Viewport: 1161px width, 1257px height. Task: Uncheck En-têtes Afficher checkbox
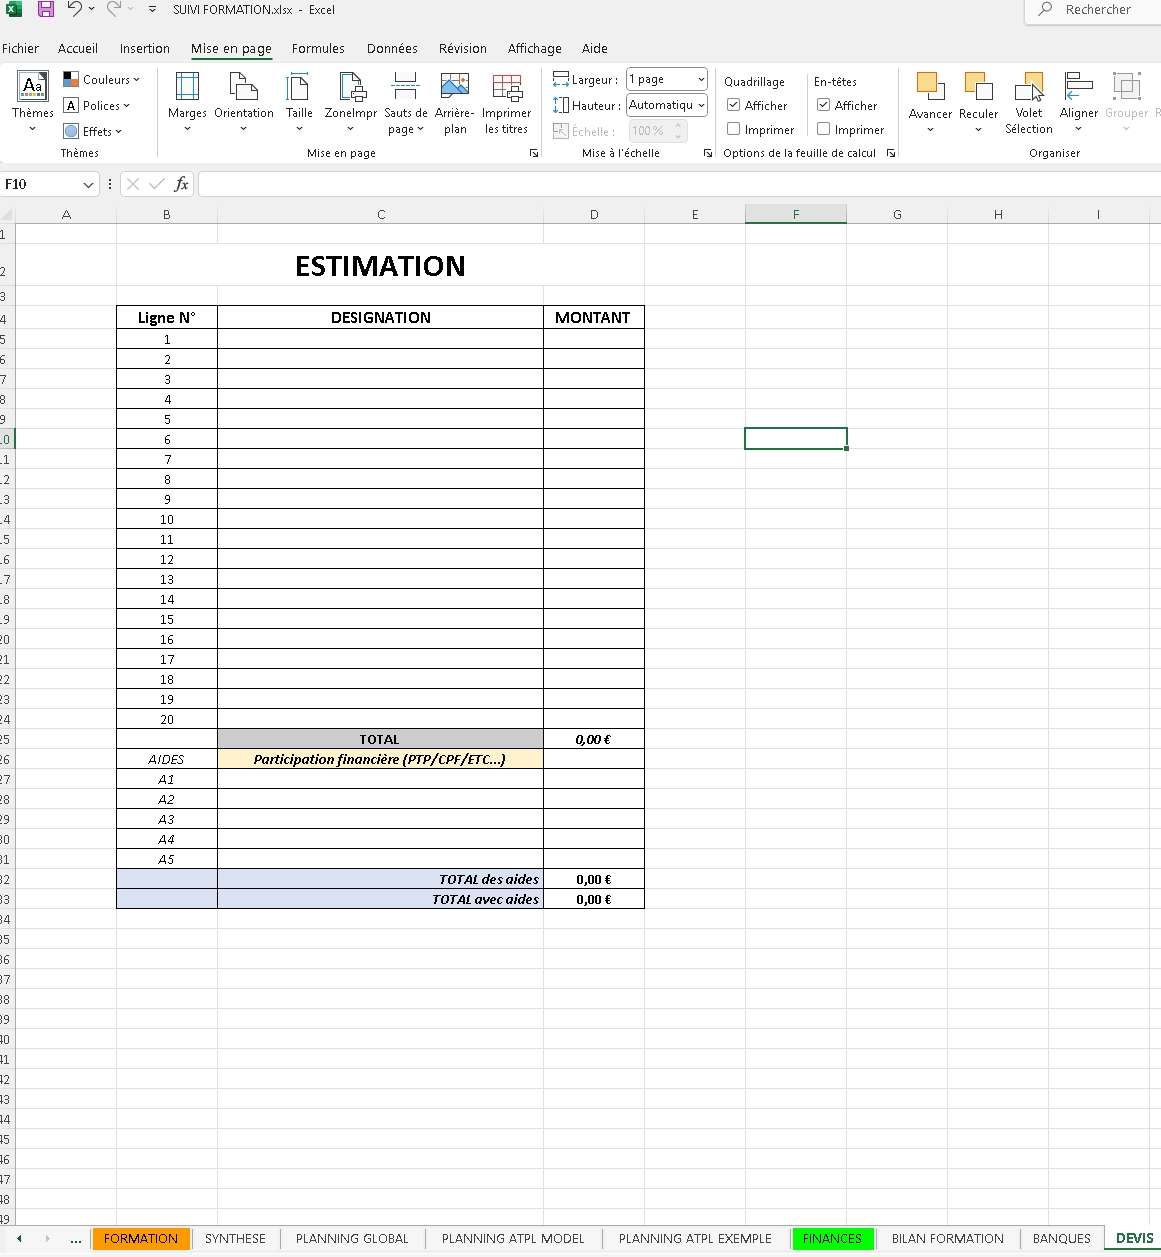[x=824, y=105]
